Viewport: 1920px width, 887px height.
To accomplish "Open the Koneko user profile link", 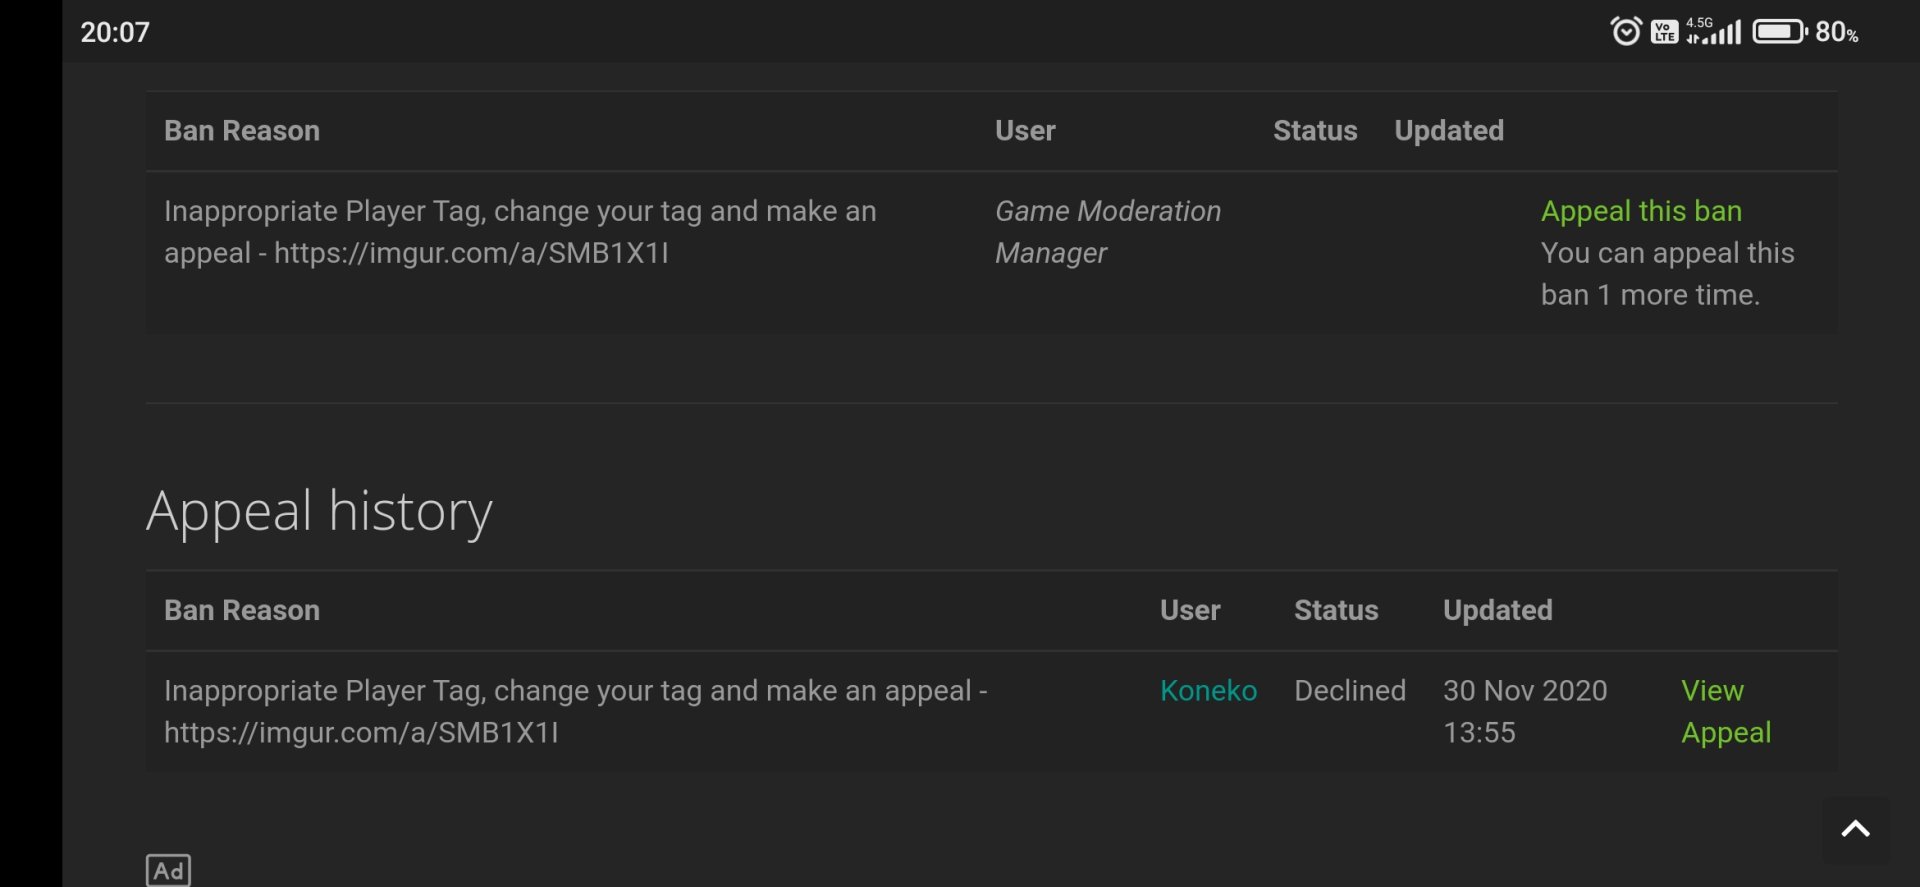I will [x=1208, y=691].
